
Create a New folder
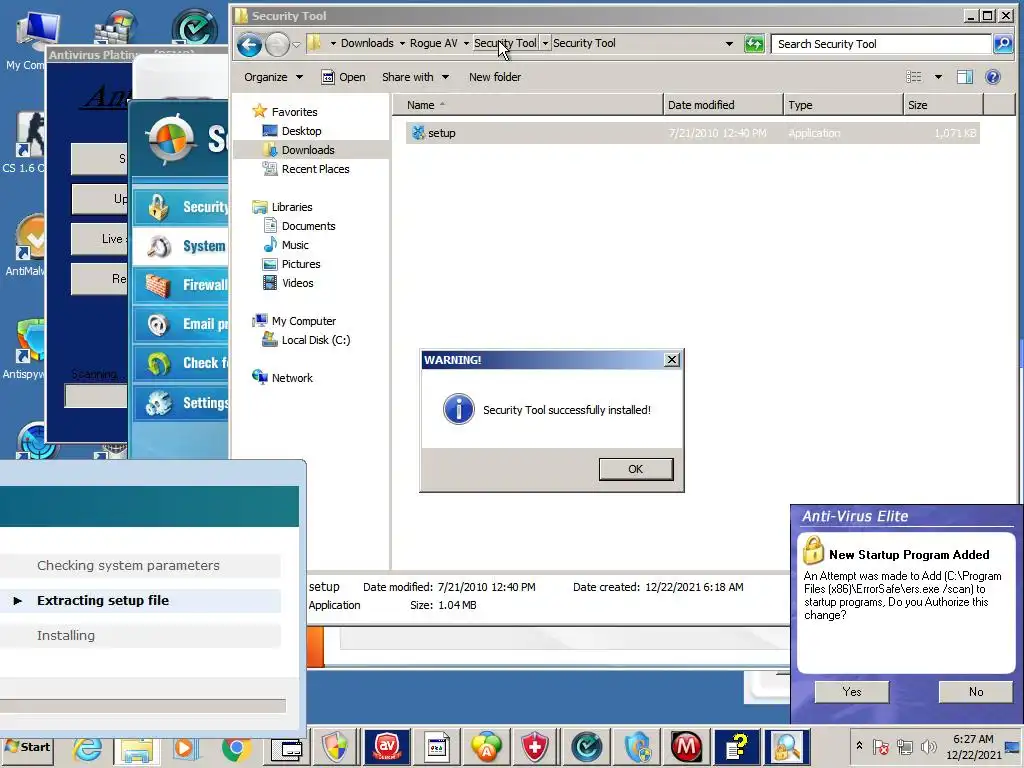point(494,77)
